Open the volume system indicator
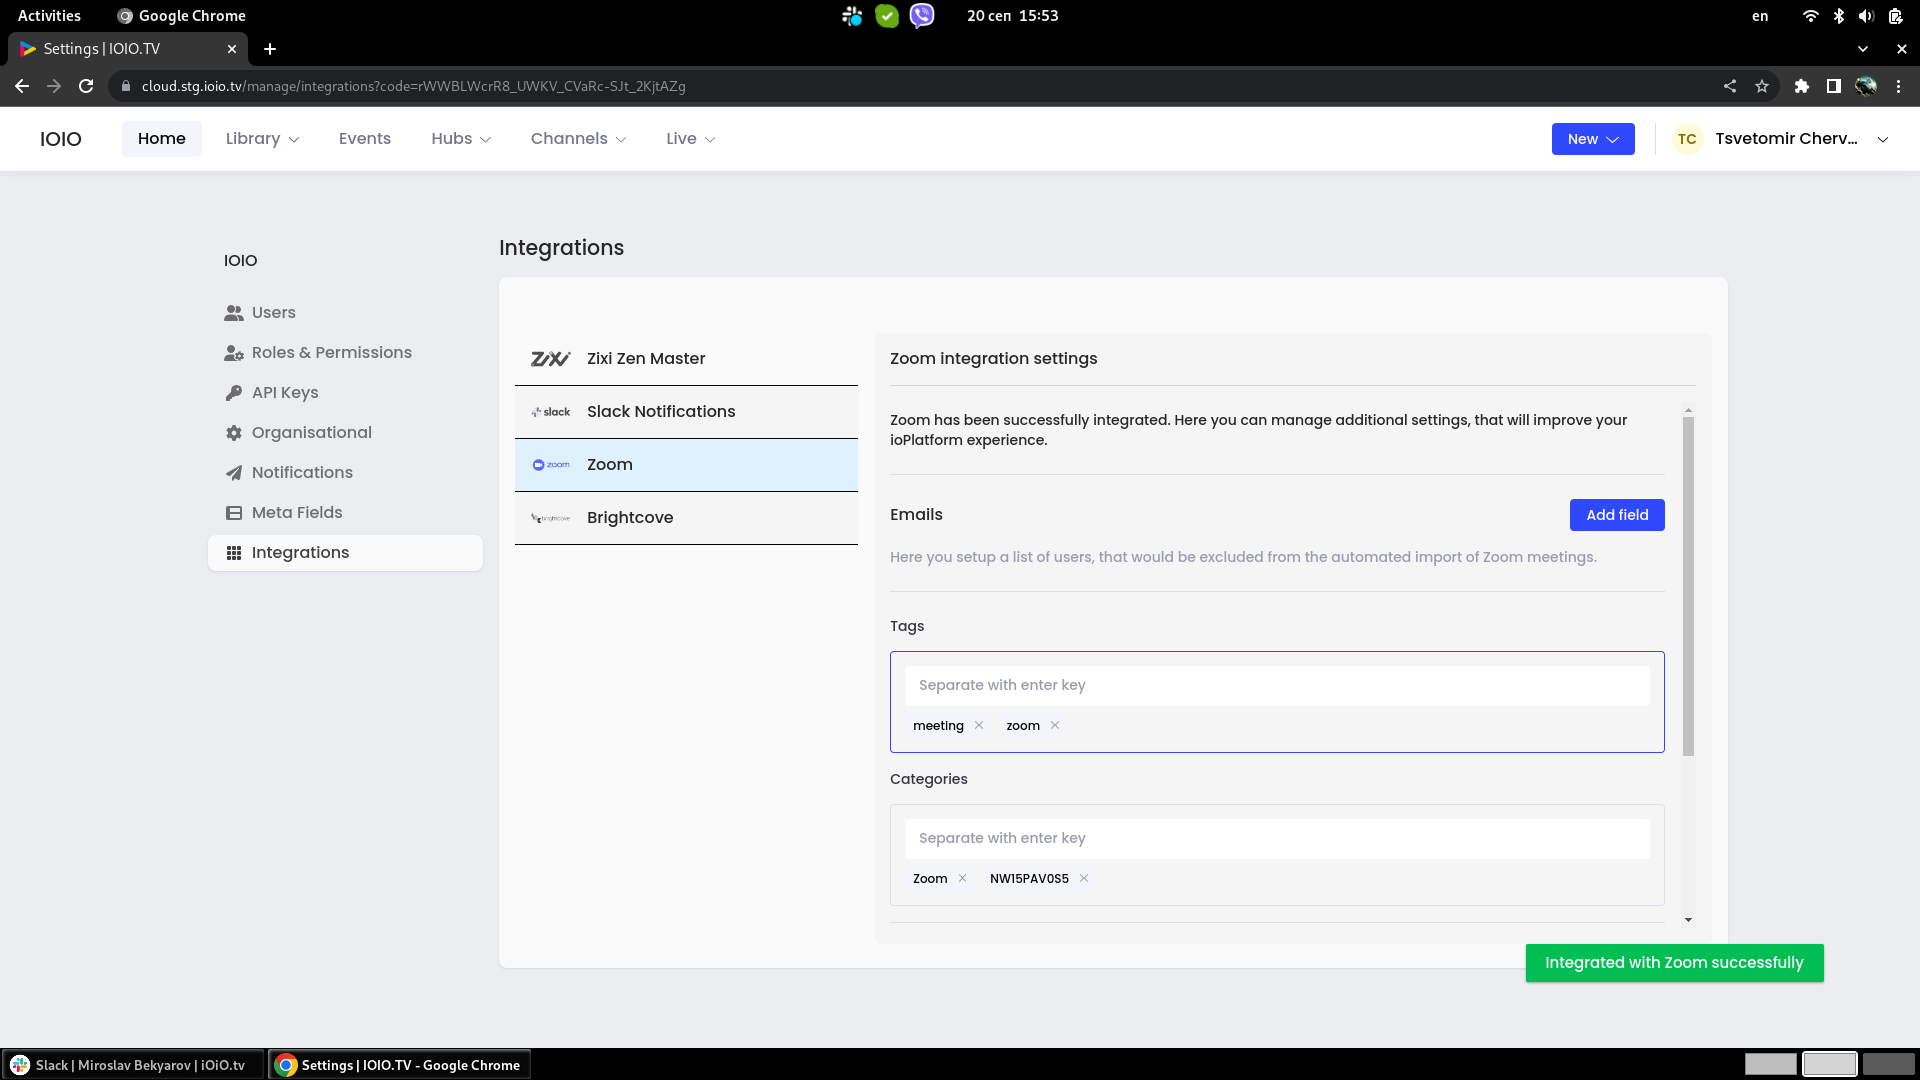Image resolution: width=1920 pixels, height=1080 pixels. point(1866,16)
